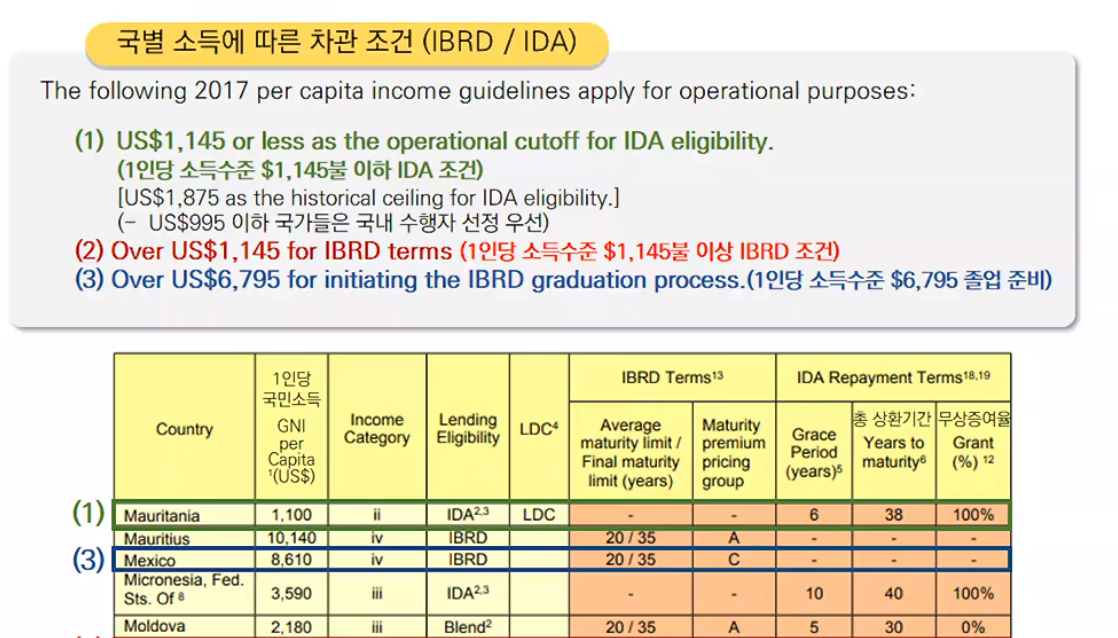Click the 'Country' column header
The width and height of the screenshot is (1118, 638).
(185, 429)
